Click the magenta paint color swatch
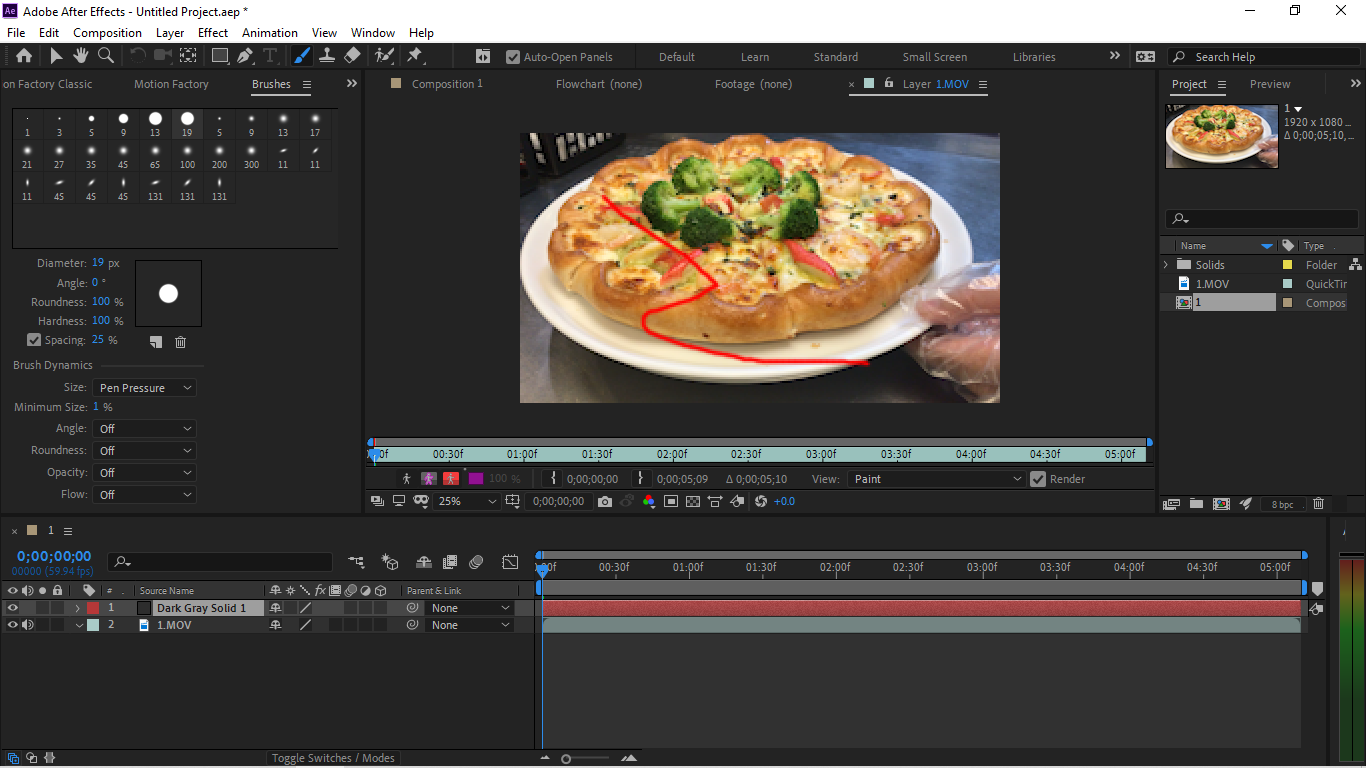The height and width of the screenshot is (768, 1366). (477, 480)
